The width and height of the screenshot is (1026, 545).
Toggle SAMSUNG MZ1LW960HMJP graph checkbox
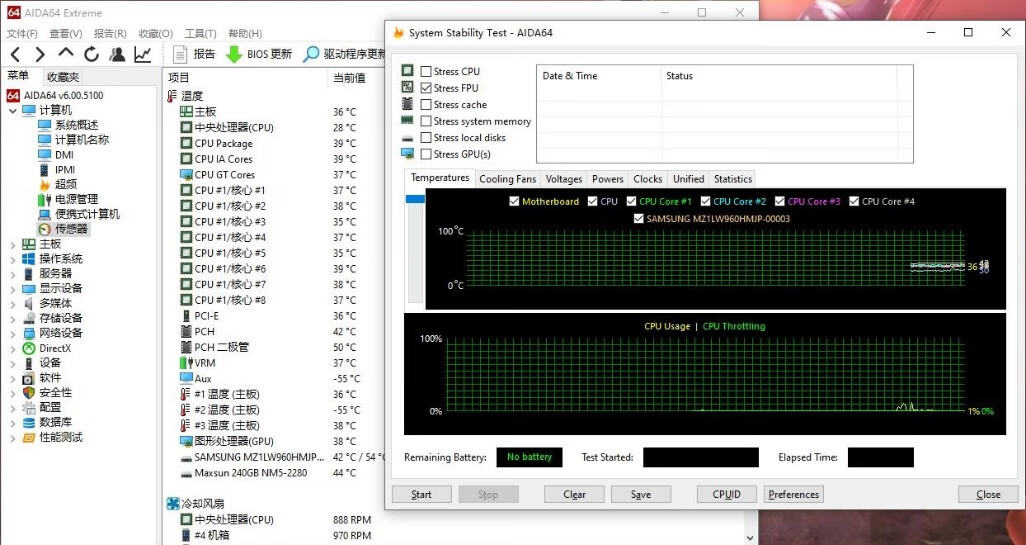639,219
